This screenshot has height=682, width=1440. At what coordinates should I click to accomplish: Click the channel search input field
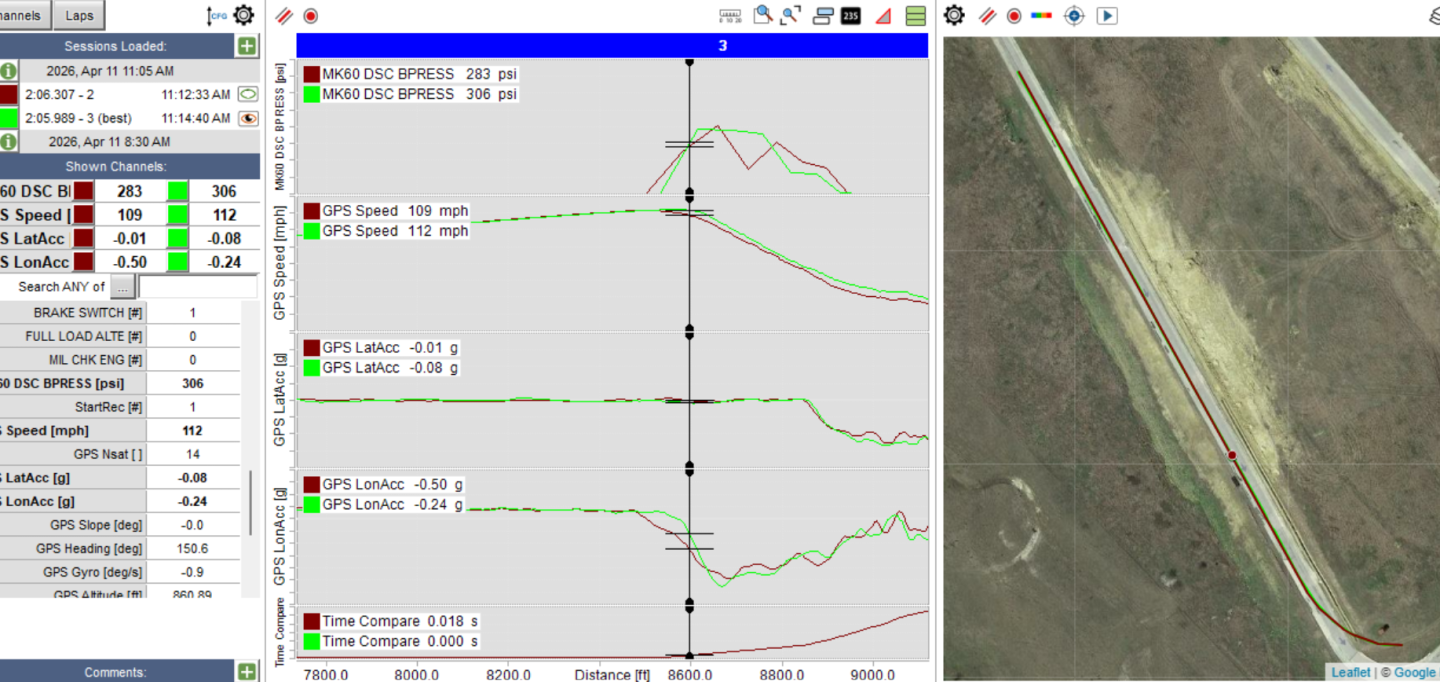click(197, 287)
